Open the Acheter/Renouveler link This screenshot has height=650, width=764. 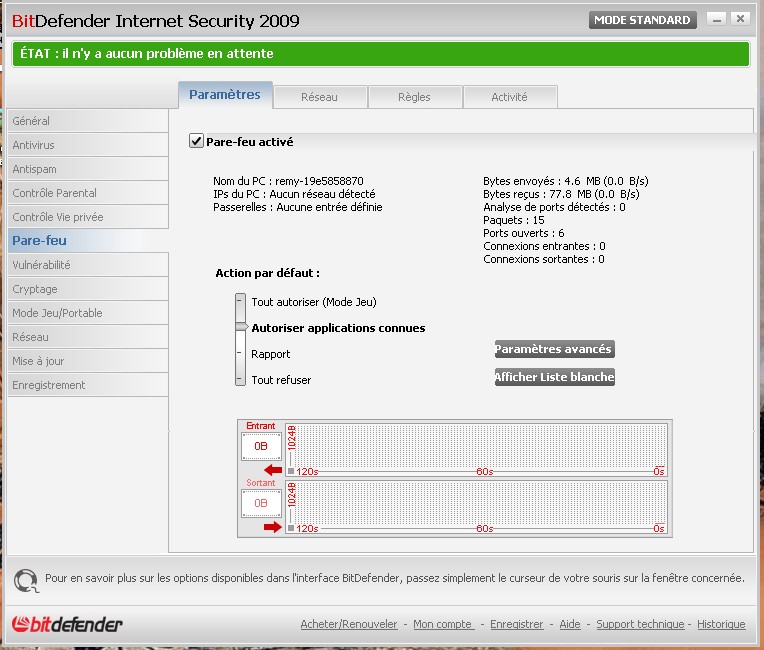click(x=349, y=624)
